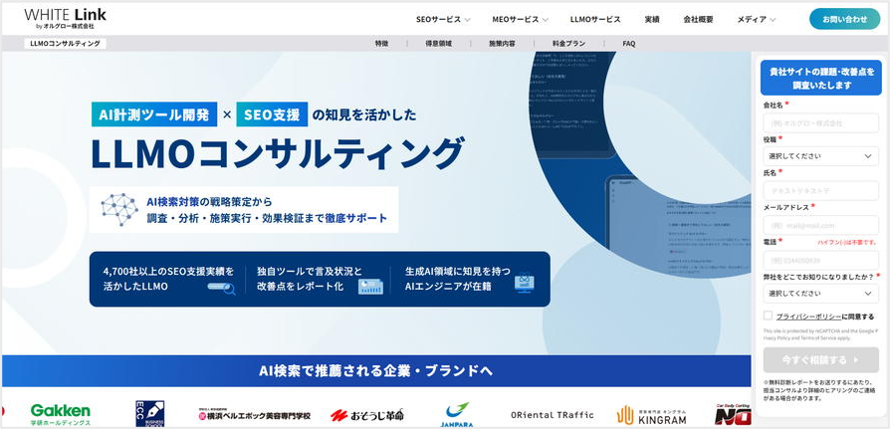Jump to 施策内容 section

click(502, 44)
